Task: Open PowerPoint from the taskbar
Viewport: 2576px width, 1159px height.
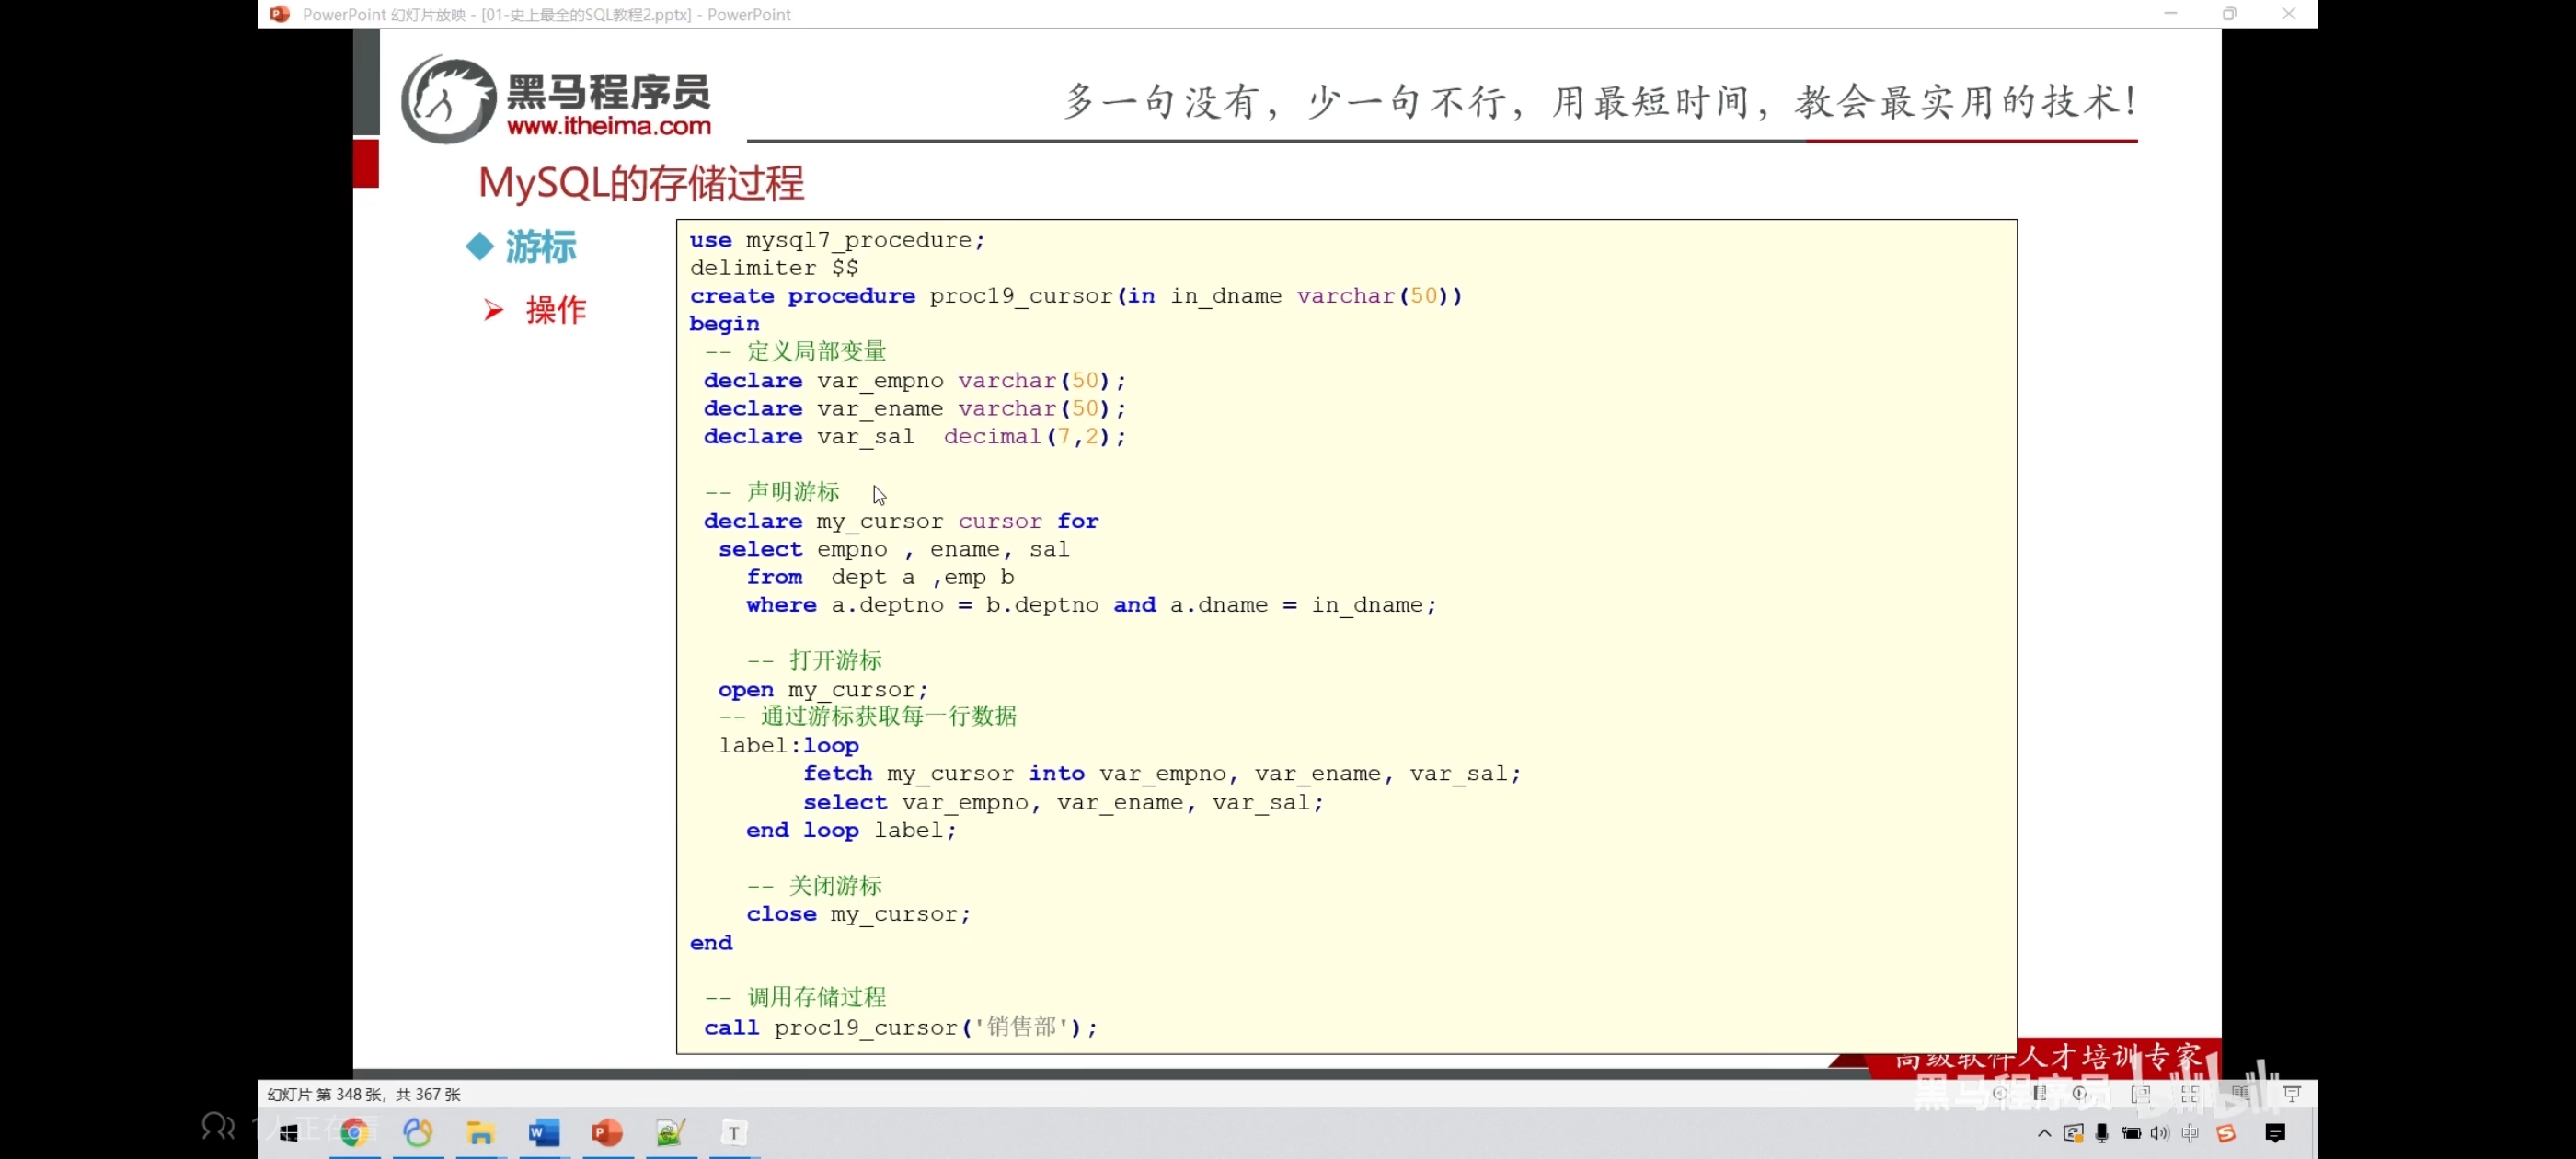Action: point(607,1132)
